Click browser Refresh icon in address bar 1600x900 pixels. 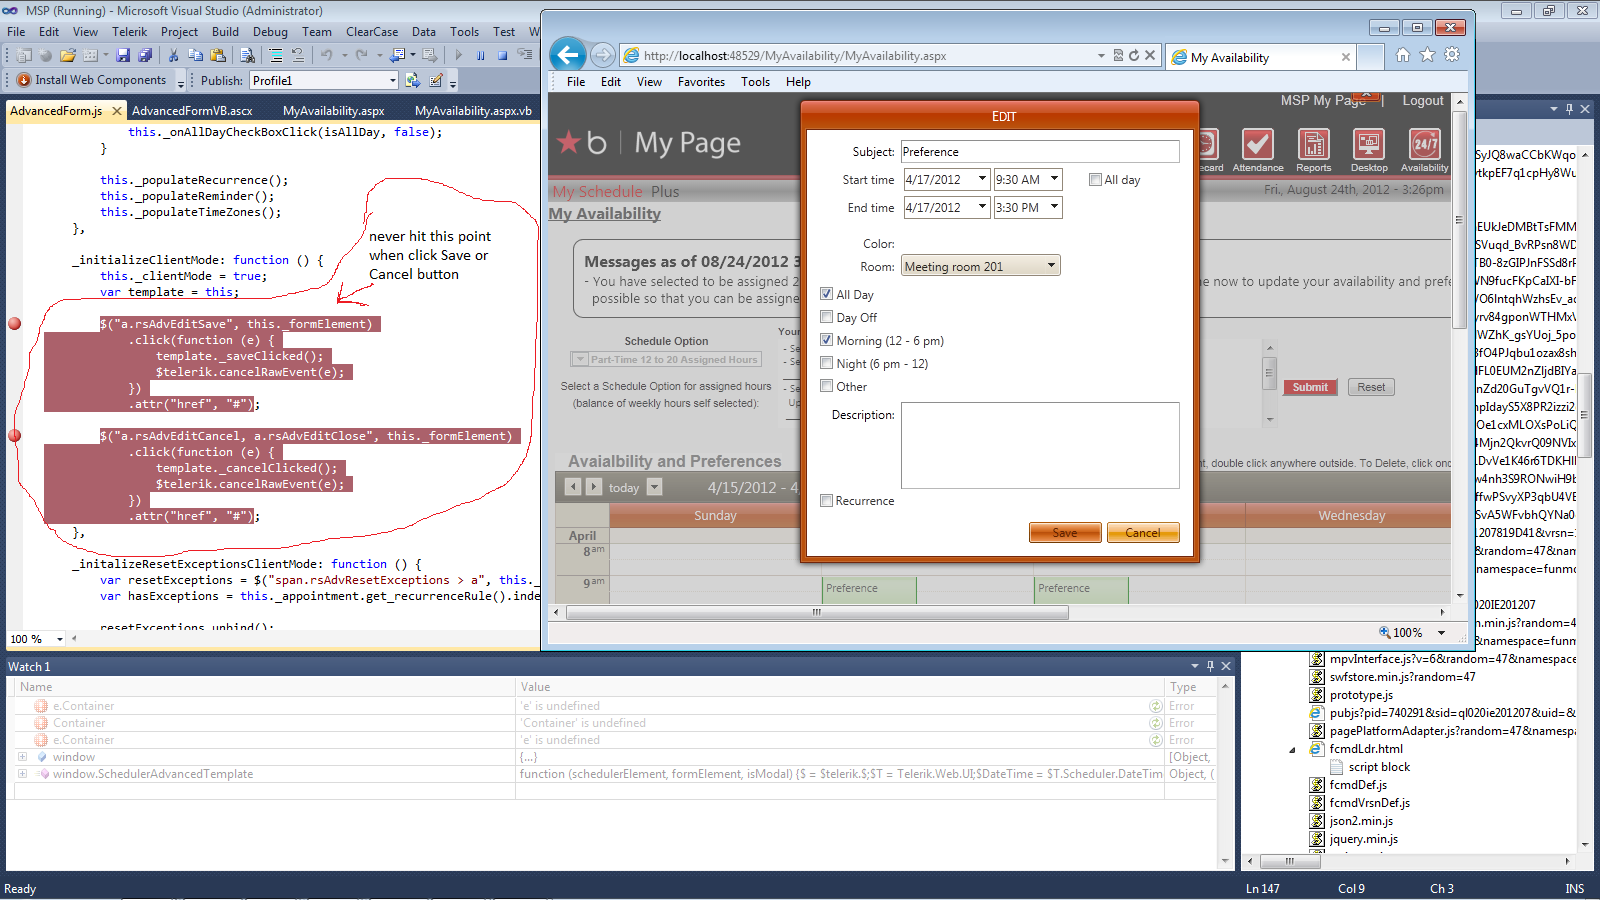[1134, 56]
